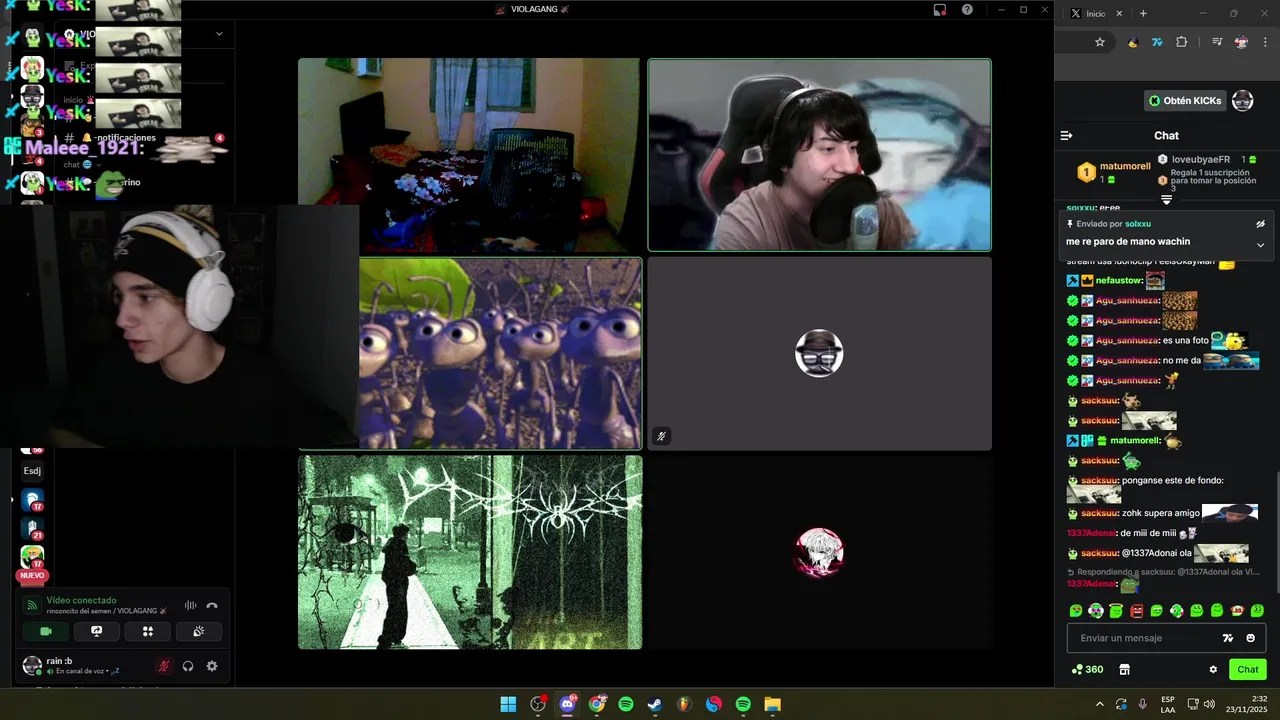1280x720 pixels.
Task: Open Chrome media controls icon
Action: pyautogui.click(x=1217, y=42)
